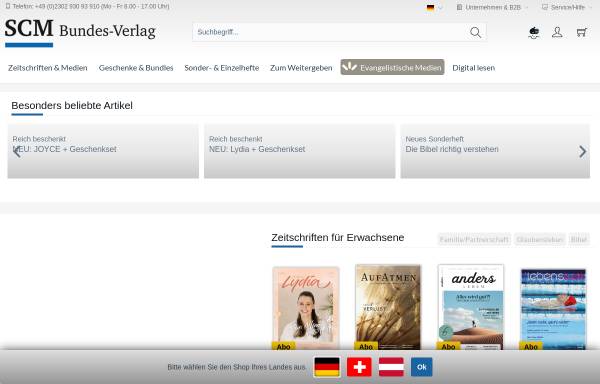Confirm country selection with Ok button

coord(421,367)
